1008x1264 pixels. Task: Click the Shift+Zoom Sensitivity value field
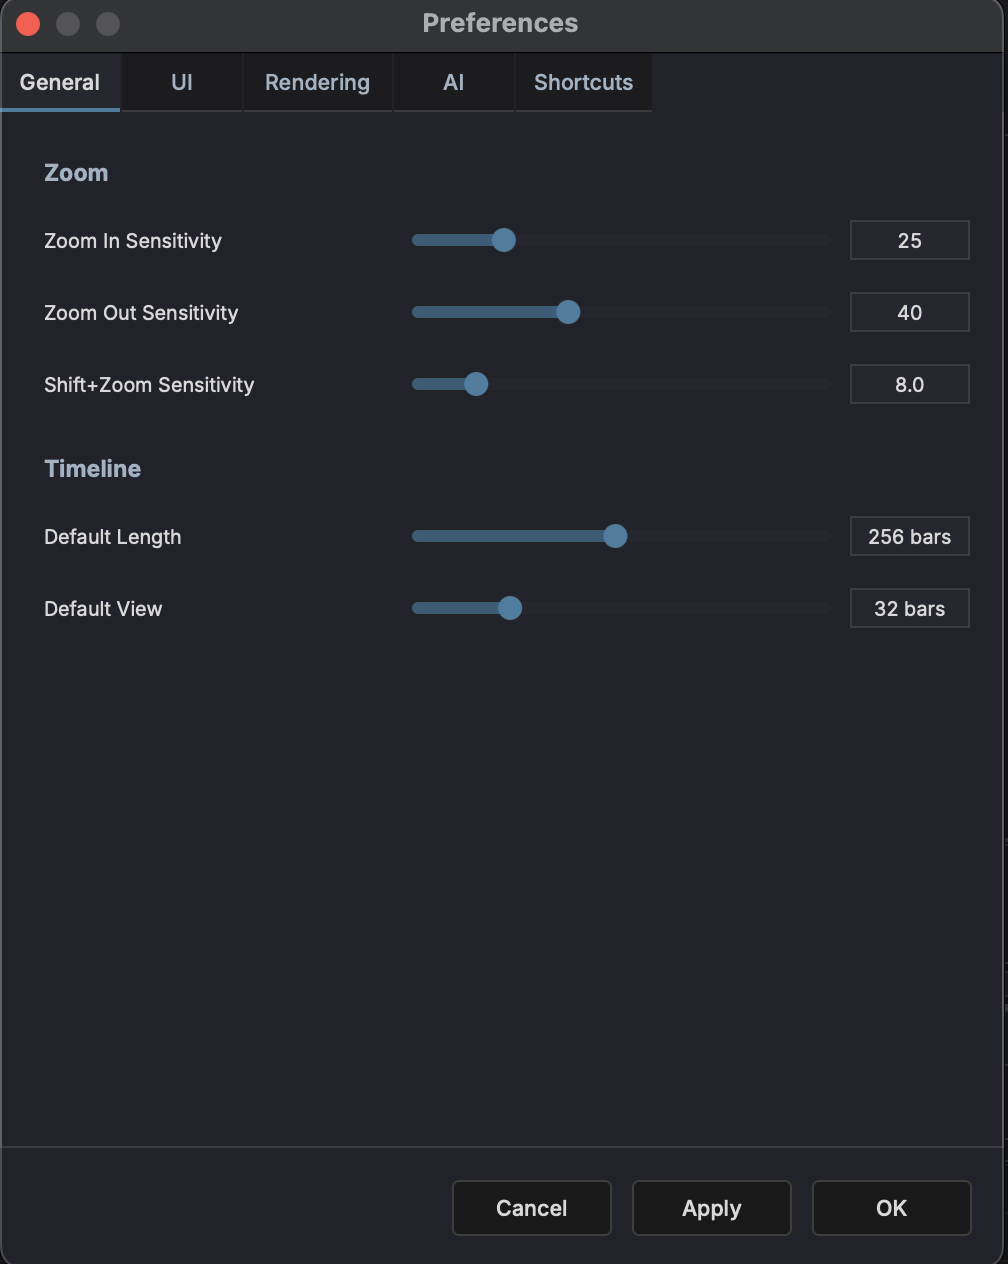click(909, 384)
